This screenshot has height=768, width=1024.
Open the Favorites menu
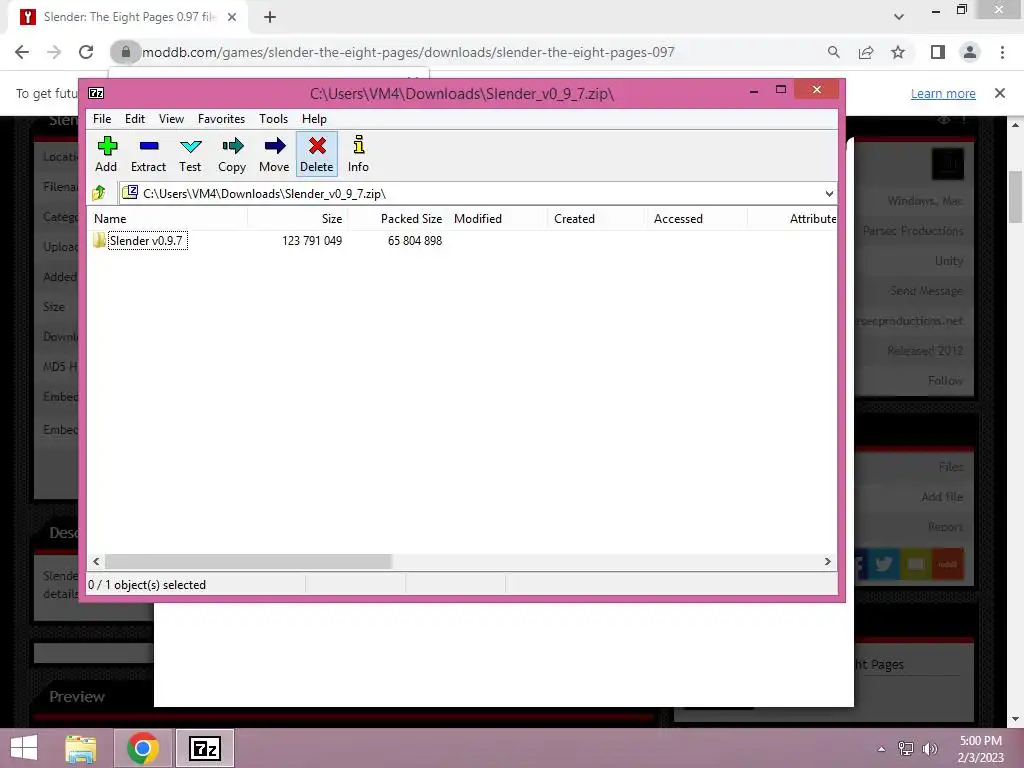pos(221,119)
